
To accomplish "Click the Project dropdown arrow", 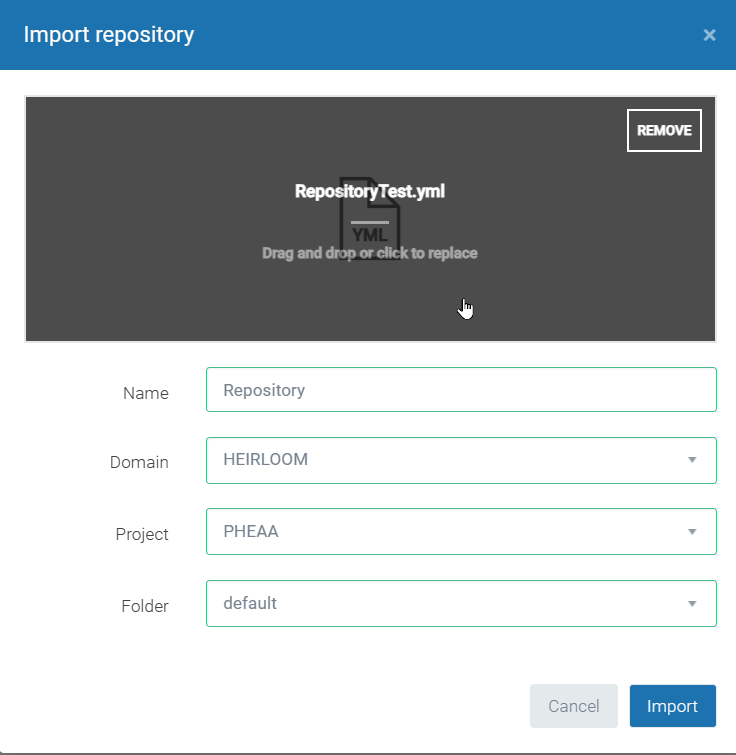I will click(x=692, y=532).
